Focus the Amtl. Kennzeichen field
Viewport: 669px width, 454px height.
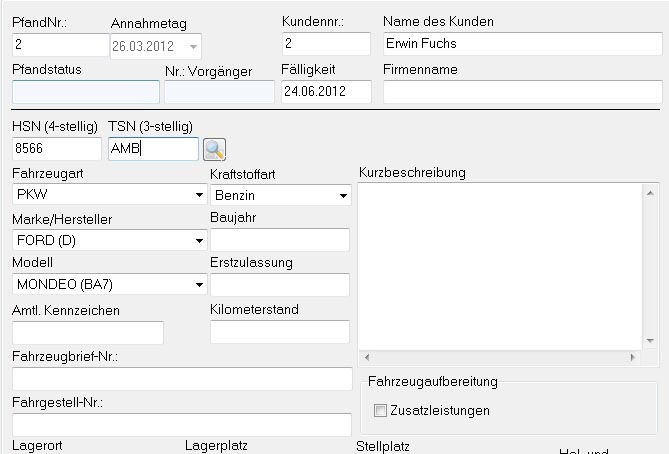coord(87,332)
